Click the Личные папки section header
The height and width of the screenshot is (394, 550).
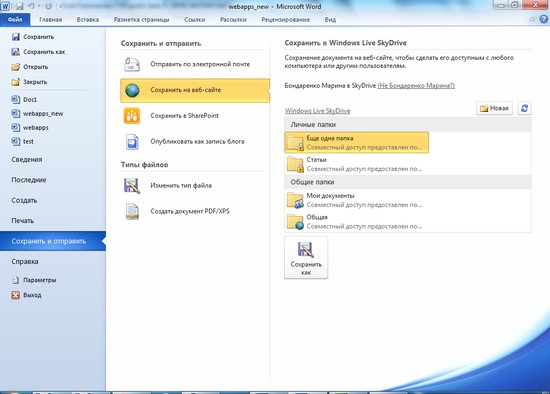point(408,125)
